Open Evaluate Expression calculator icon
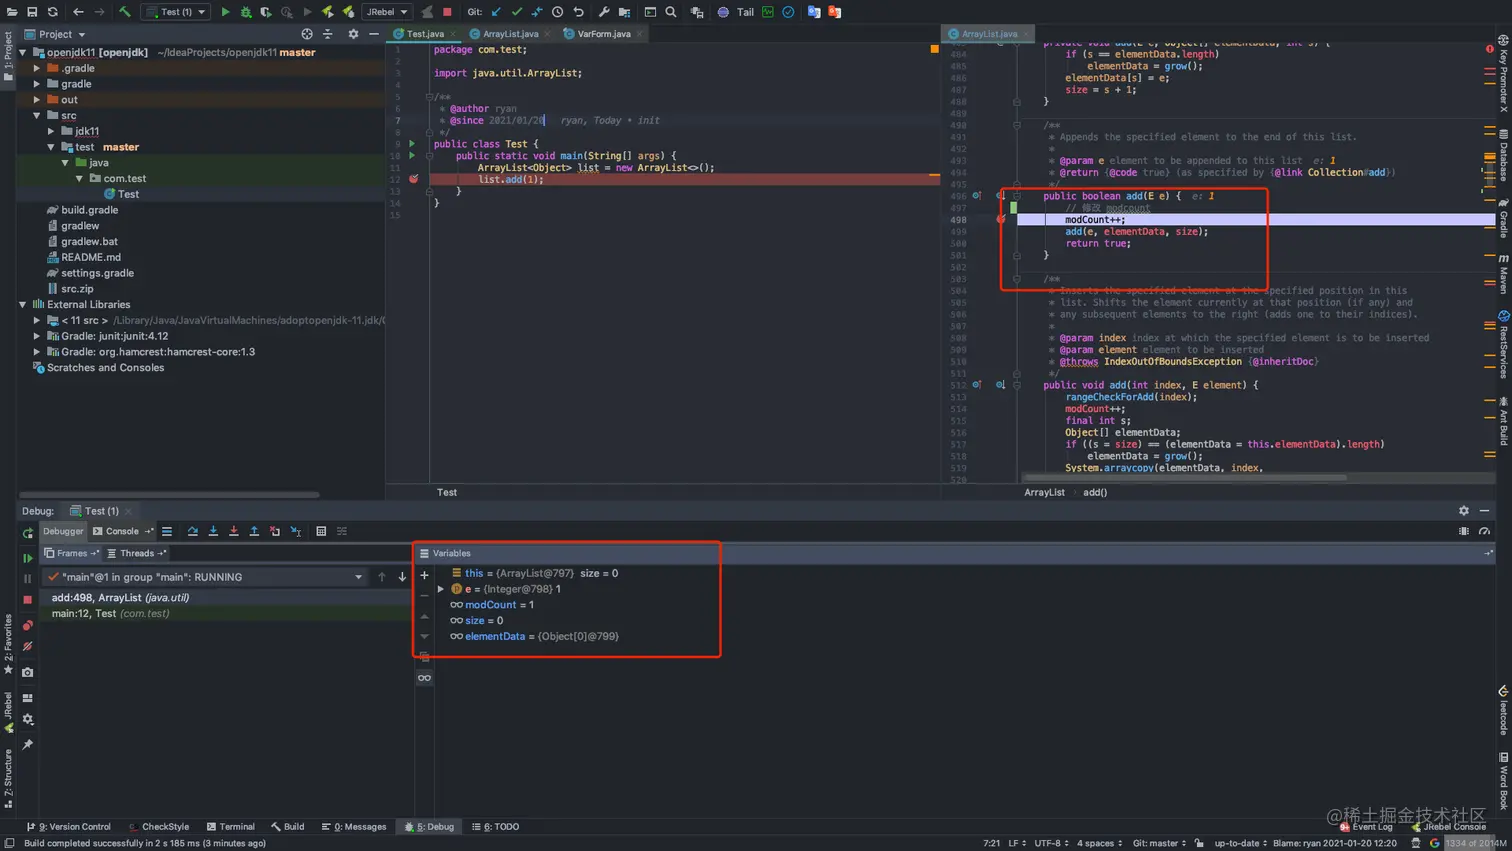 tap(321, 531)
